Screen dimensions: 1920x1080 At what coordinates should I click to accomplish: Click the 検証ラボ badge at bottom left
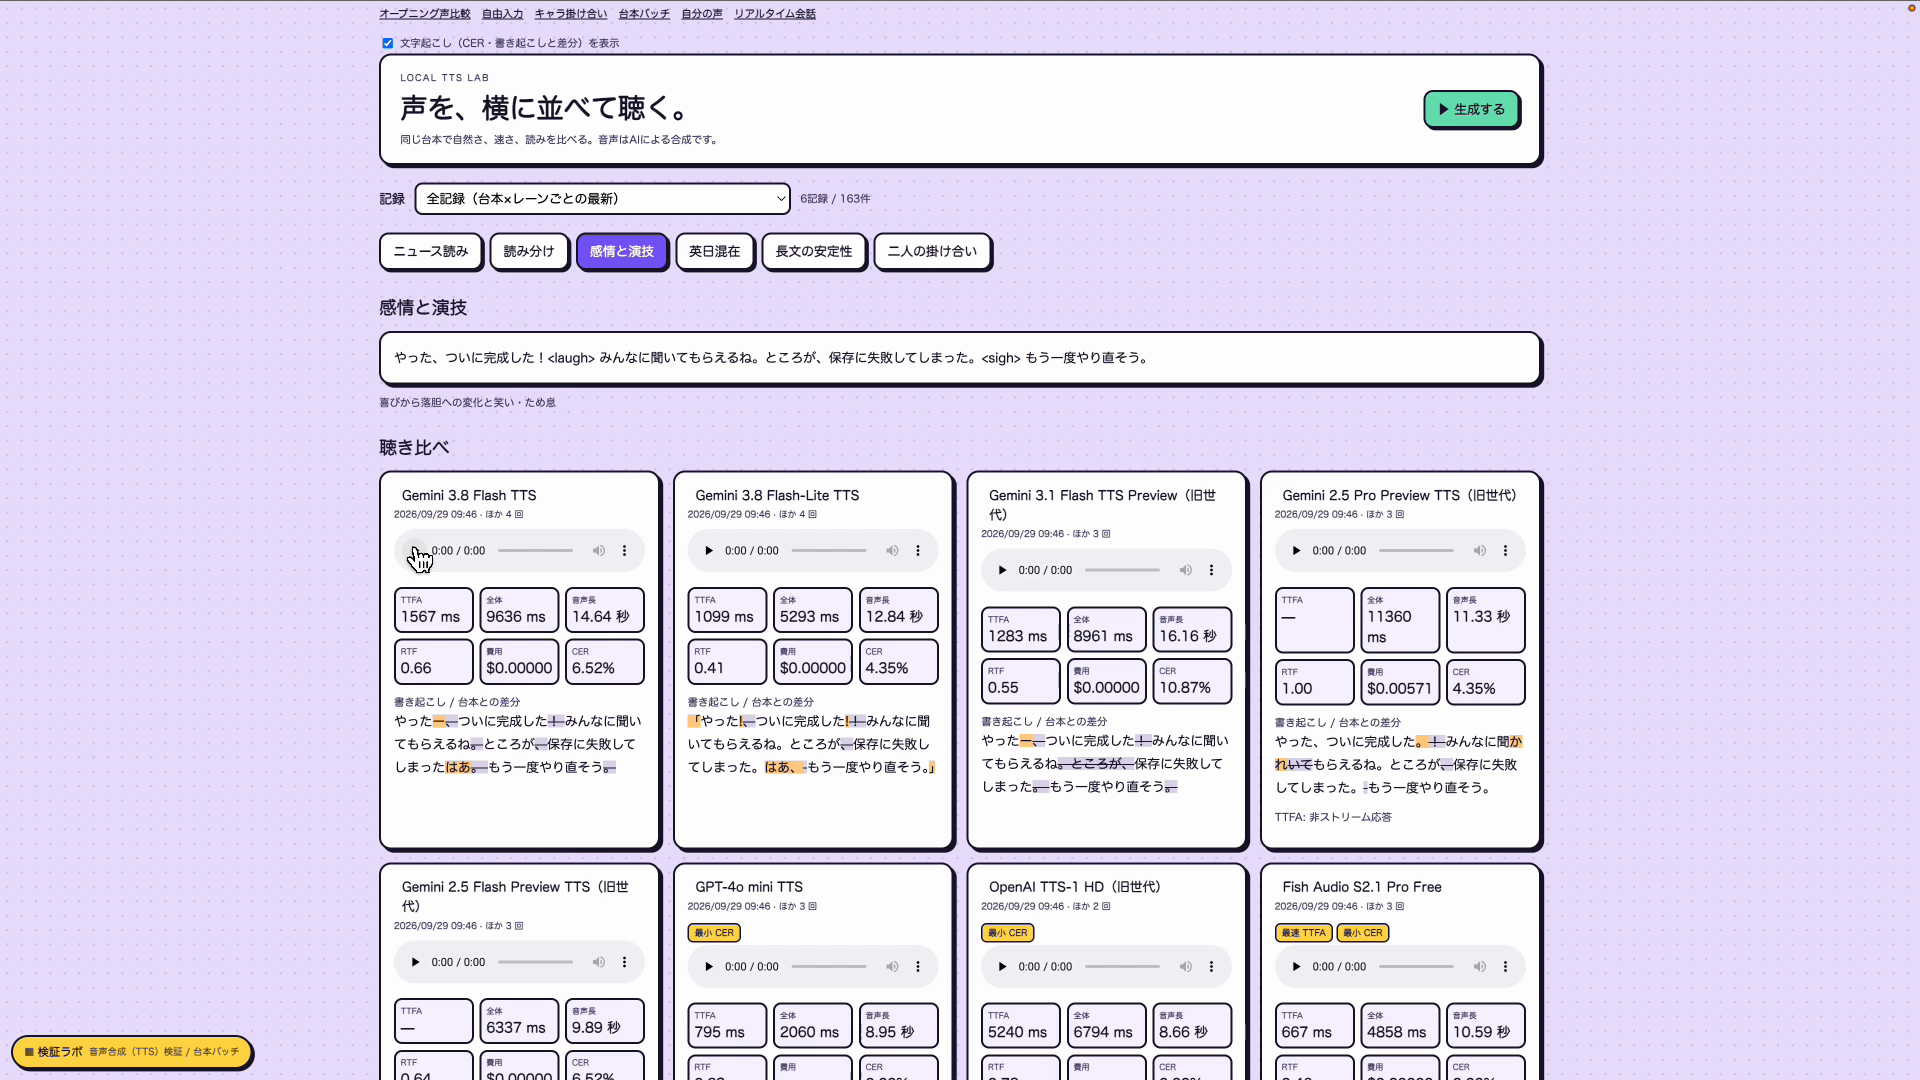(x=132, y=1052)
